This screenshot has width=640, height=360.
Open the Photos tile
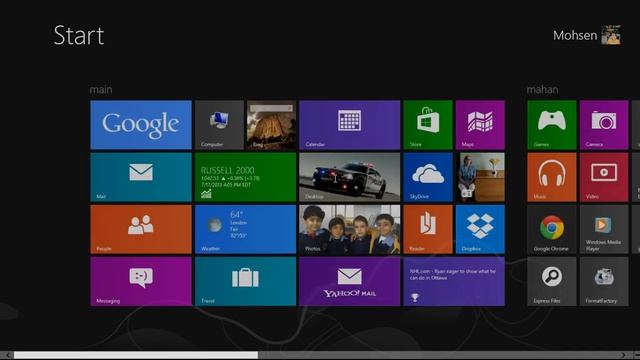[x=350, y=229]
